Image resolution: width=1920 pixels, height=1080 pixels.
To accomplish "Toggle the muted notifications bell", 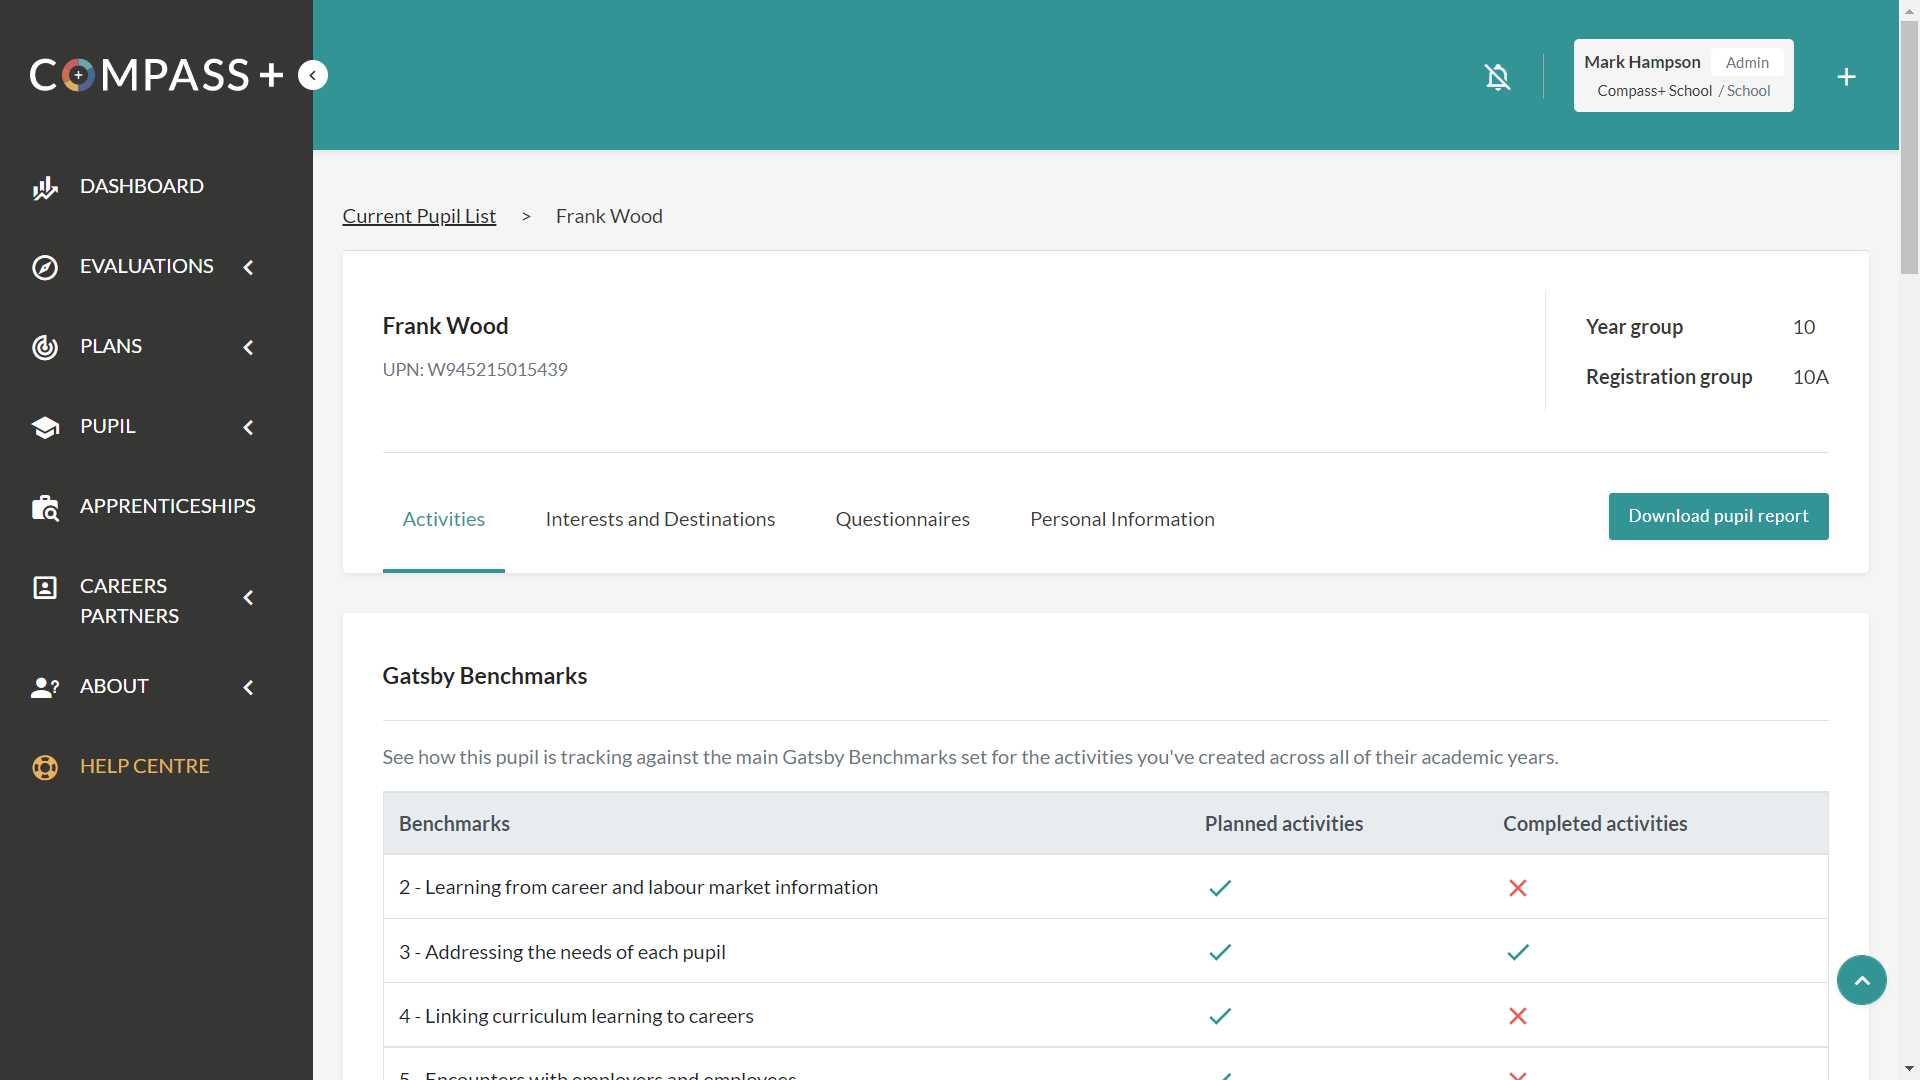I will (x=1497, y=77).
